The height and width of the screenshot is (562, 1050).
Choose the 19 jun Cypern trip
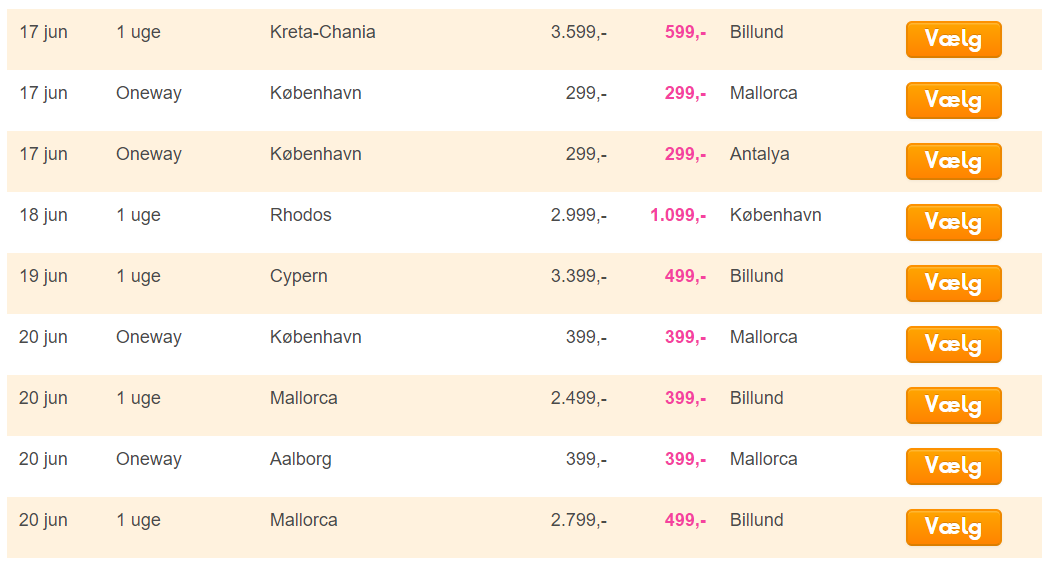953,283
